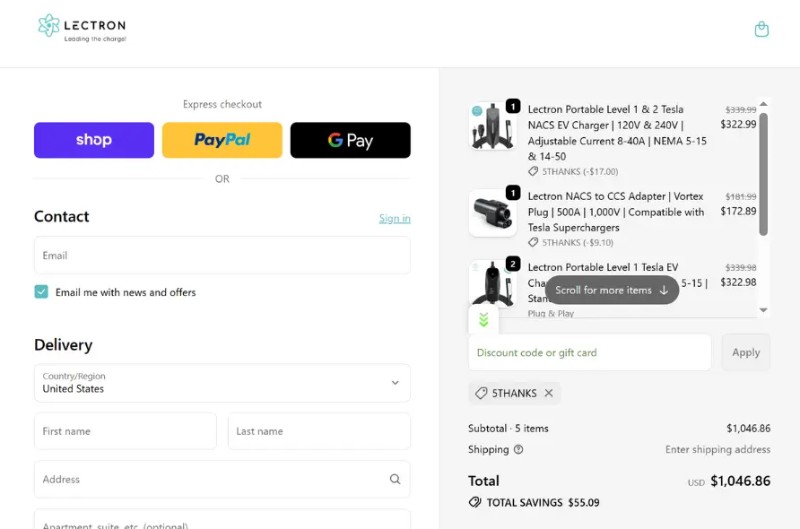Click the 5THANKS (-$17.00) discount text
Image resolution: width=800 pixels, height=529 pixels.
click(580, 171)
